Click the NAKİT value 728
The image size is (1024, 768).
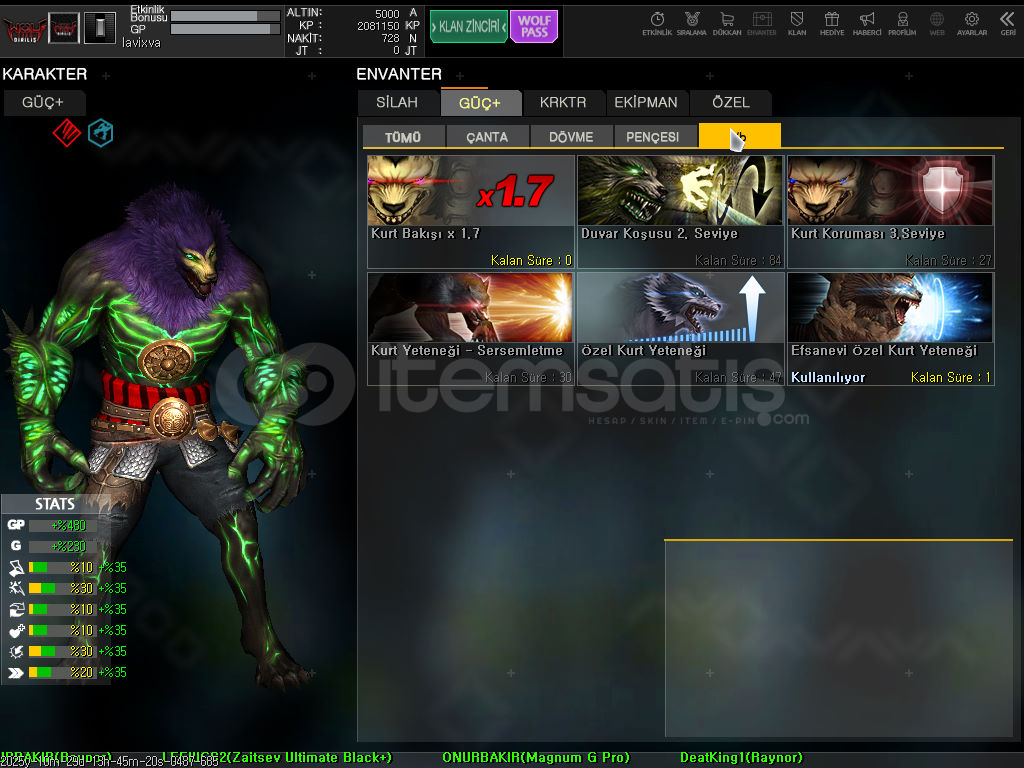pos(391,38)
